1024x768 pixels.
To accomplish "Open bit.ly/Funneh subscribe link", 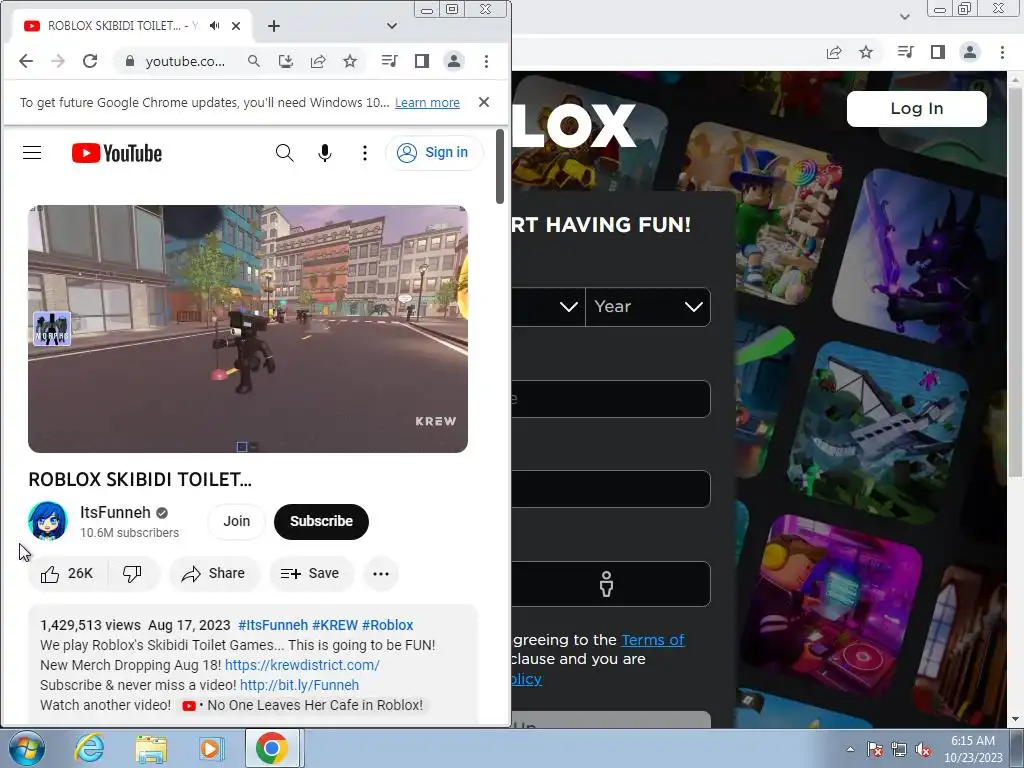I will [300, 685].
